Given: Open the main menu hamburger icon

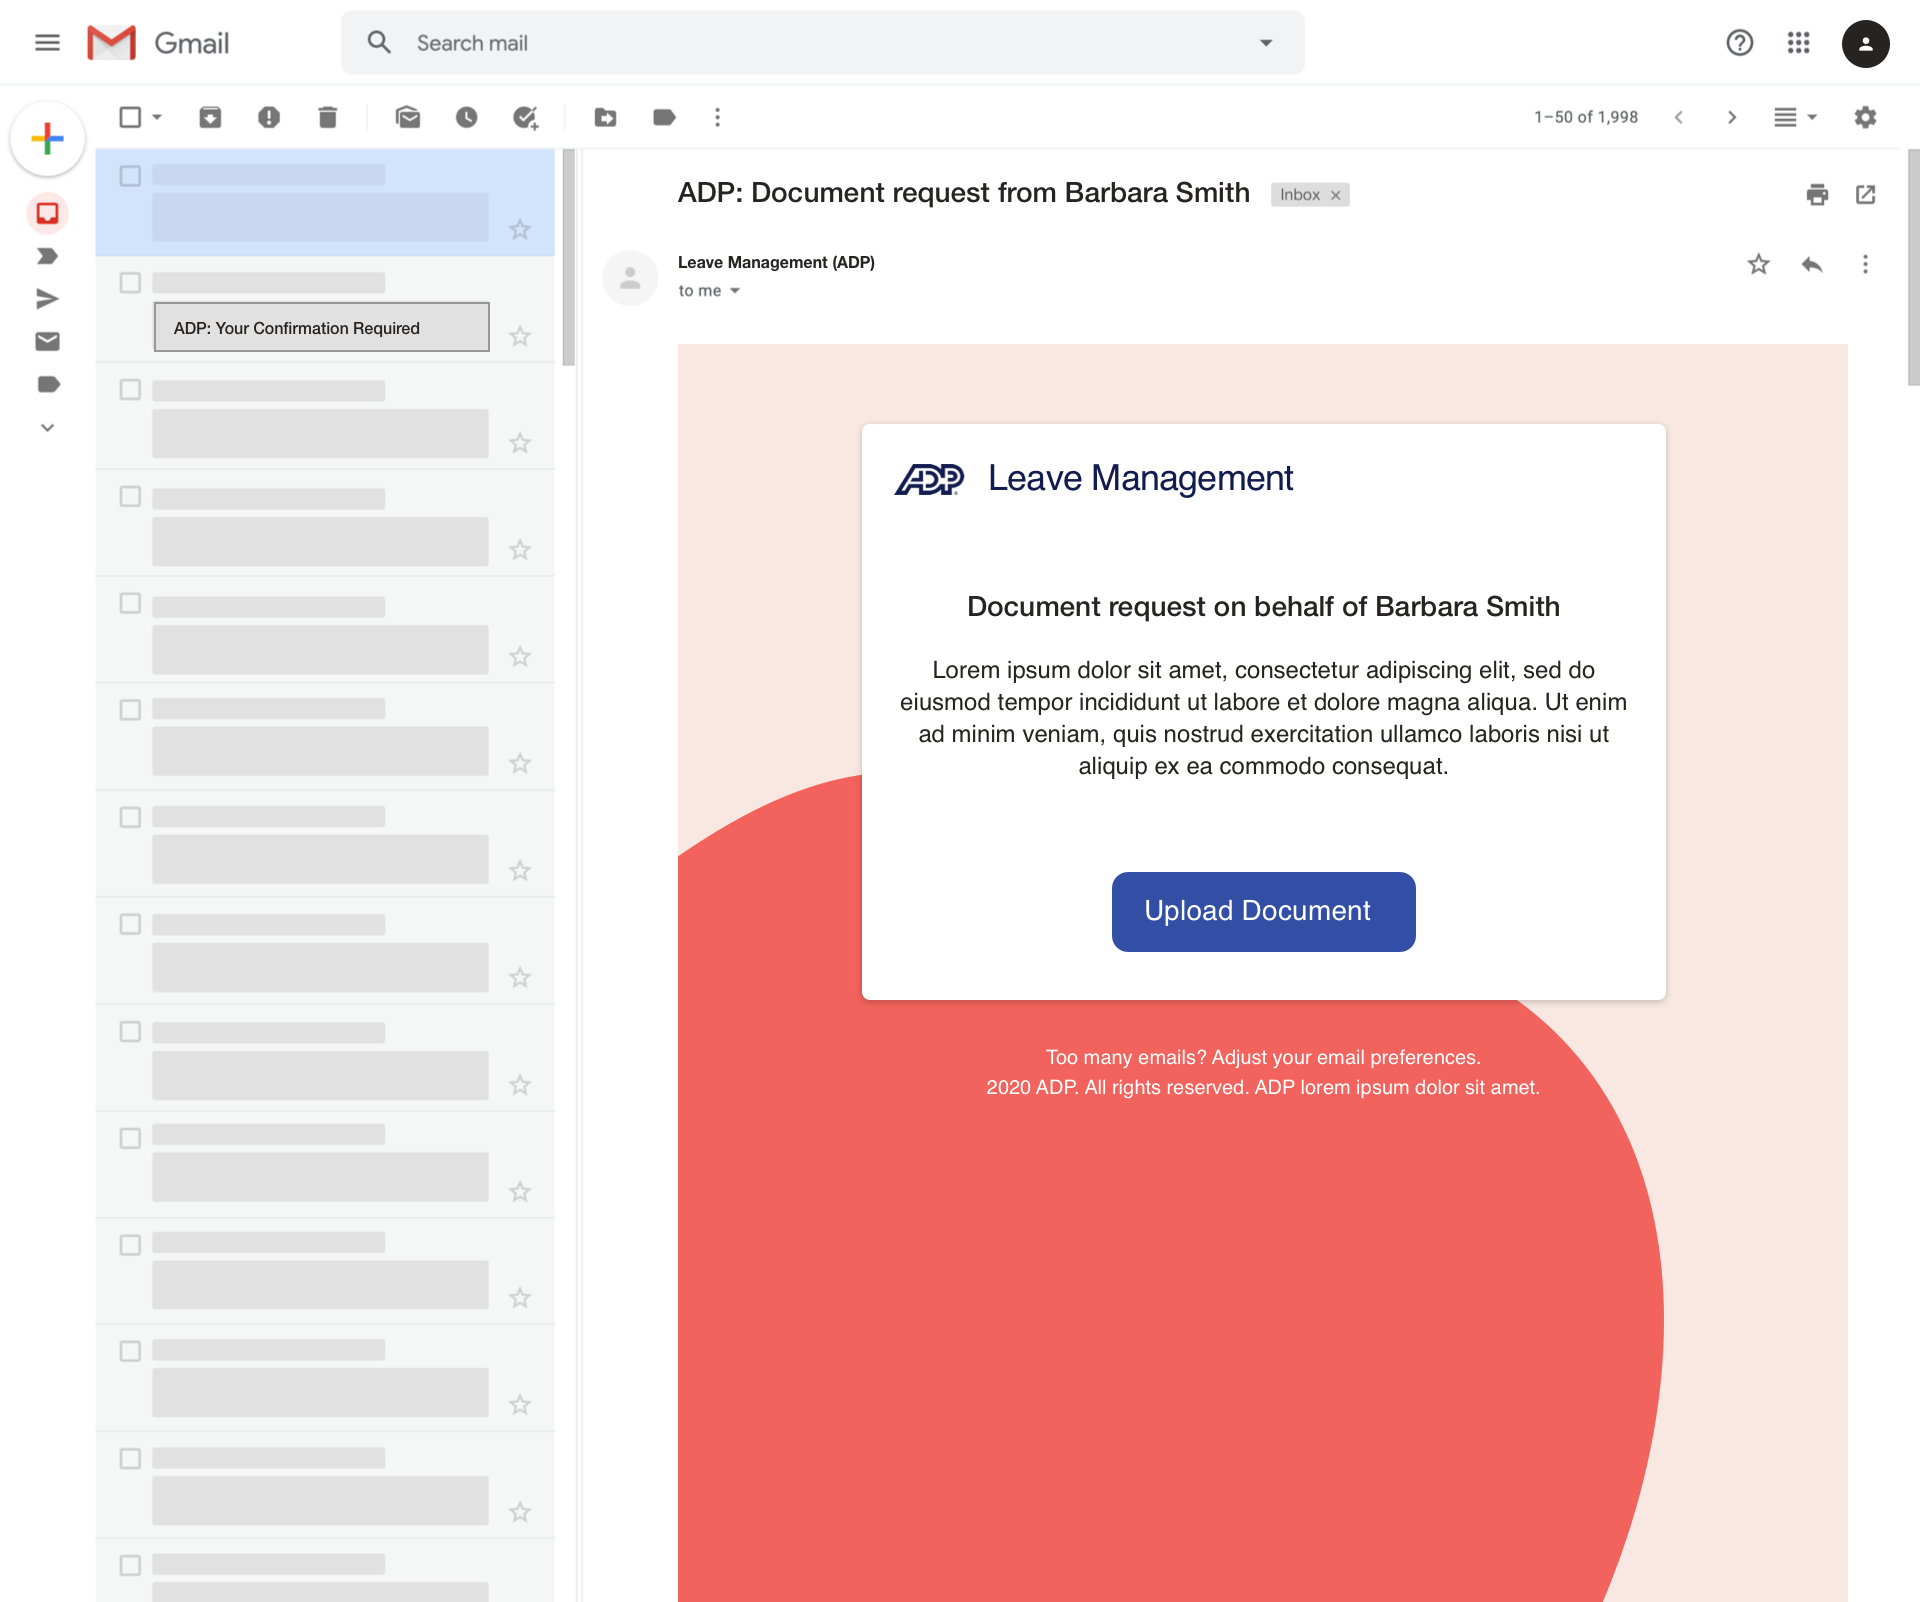Looking at the screenshot, I should [x=47, y=43].
